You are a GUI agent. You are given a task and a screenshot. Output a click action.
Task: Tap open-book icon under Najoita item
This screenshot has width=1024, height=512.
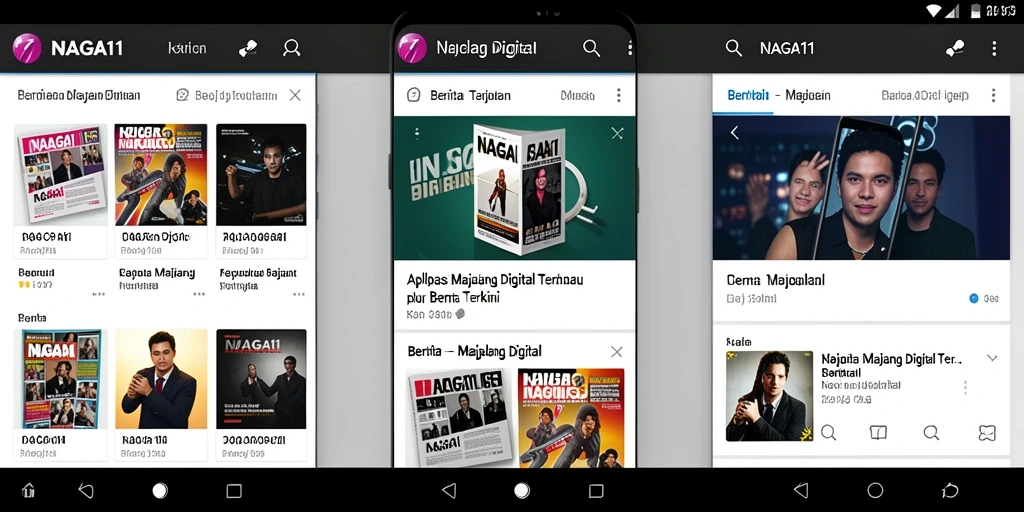[878, 432]
